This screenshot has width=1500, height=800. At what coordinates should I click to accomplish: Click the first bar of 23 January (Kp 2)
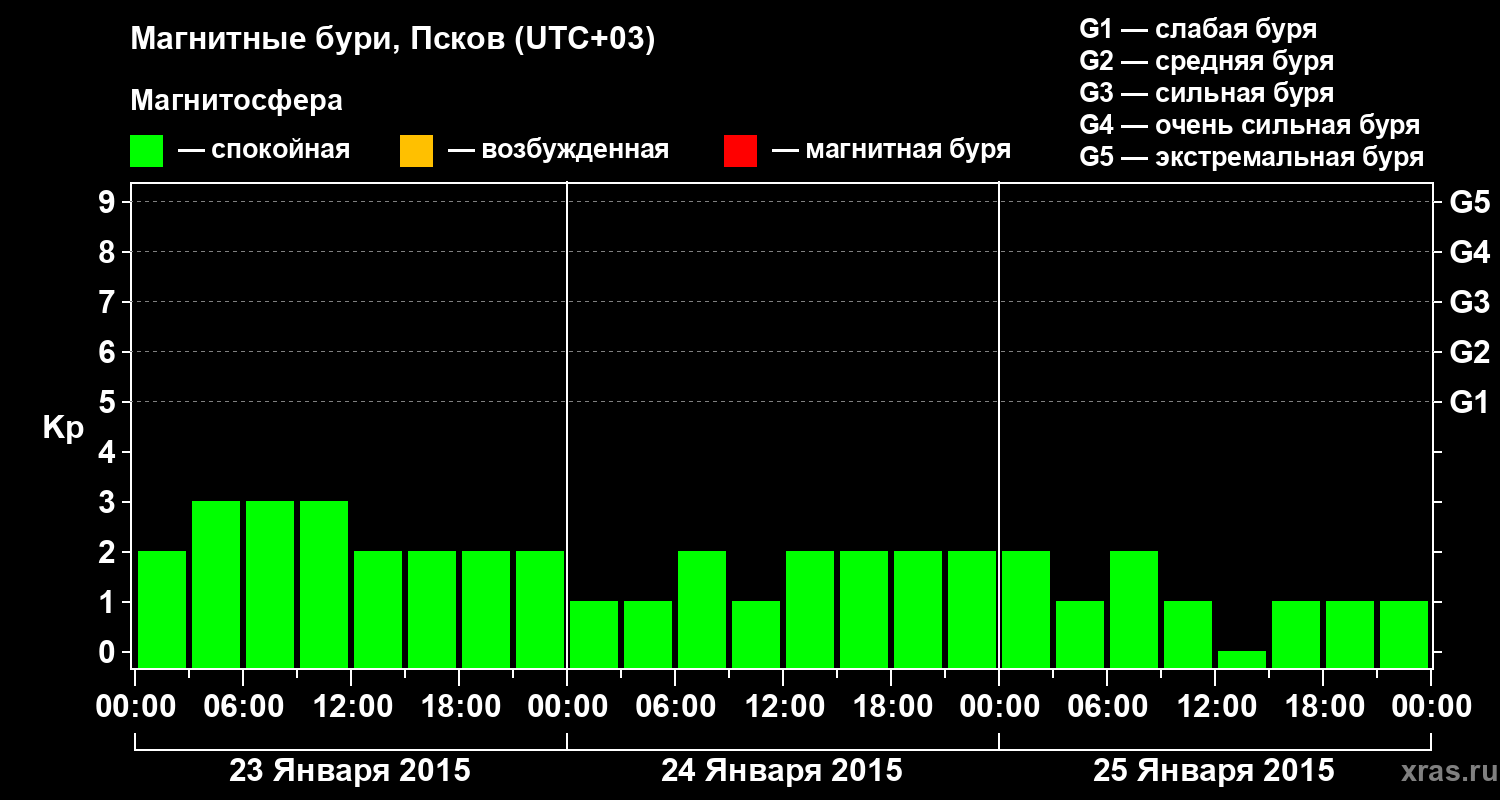click(162, 609)
